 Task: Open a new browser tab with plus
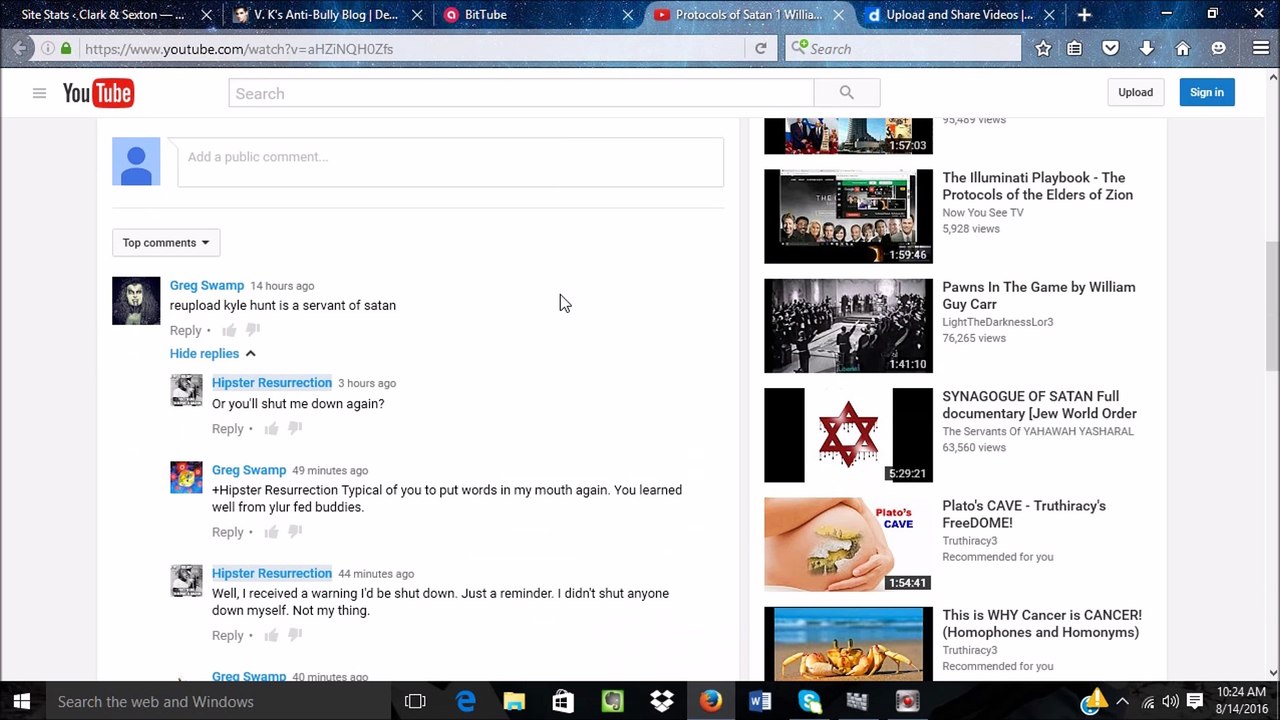1084,15
